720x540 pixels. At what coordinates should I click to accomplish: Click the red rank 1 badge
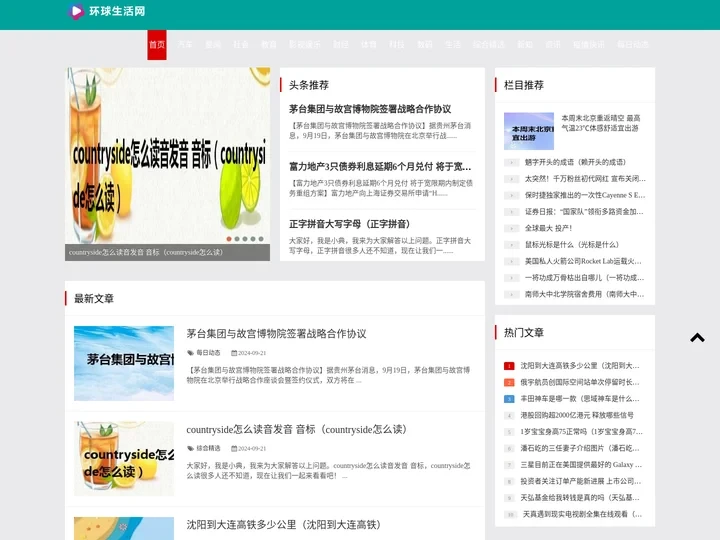[509, 366]
